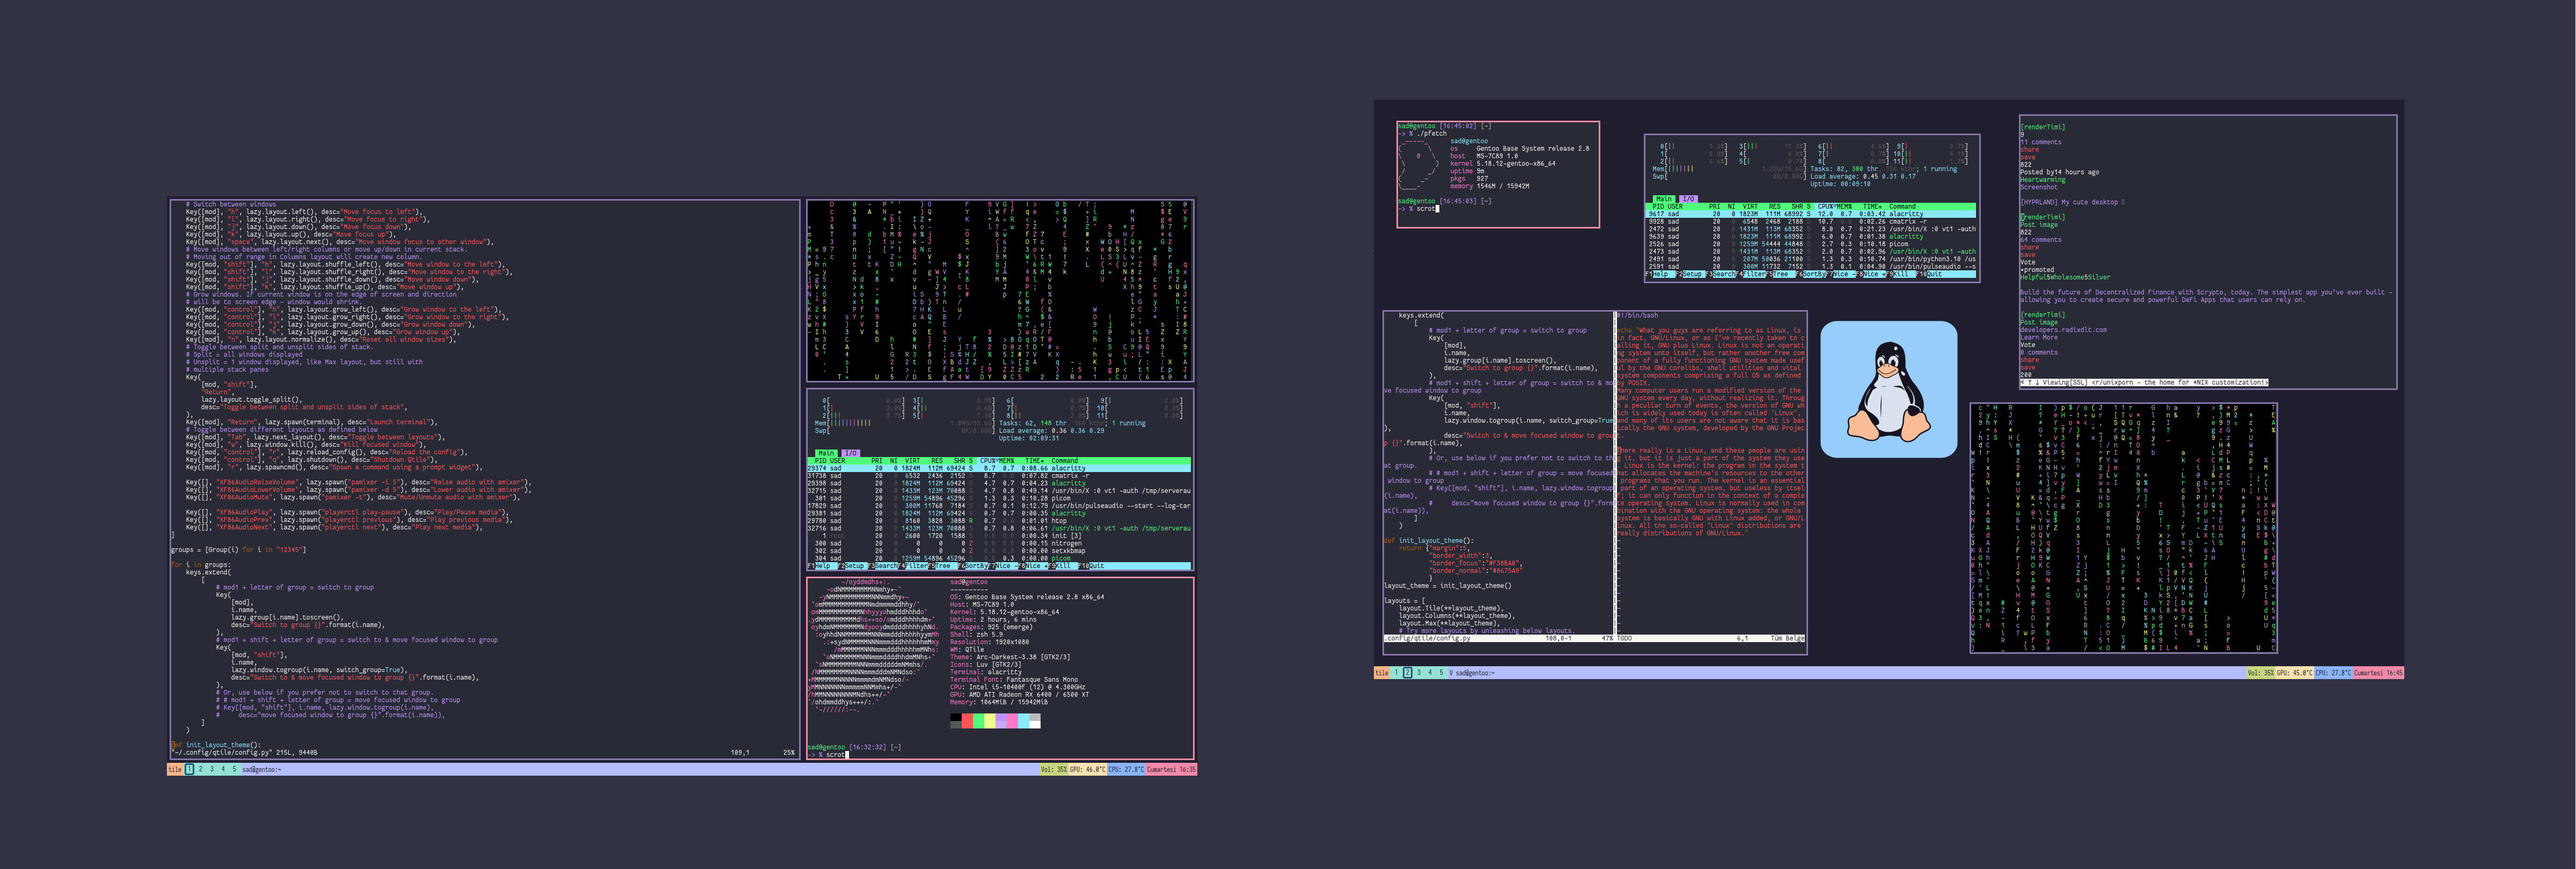Toggle F5 Tree view in htop showing Tasks: 62
Image resolution: width=2576 pixels, height=869 pixels.
click(942, 566)
